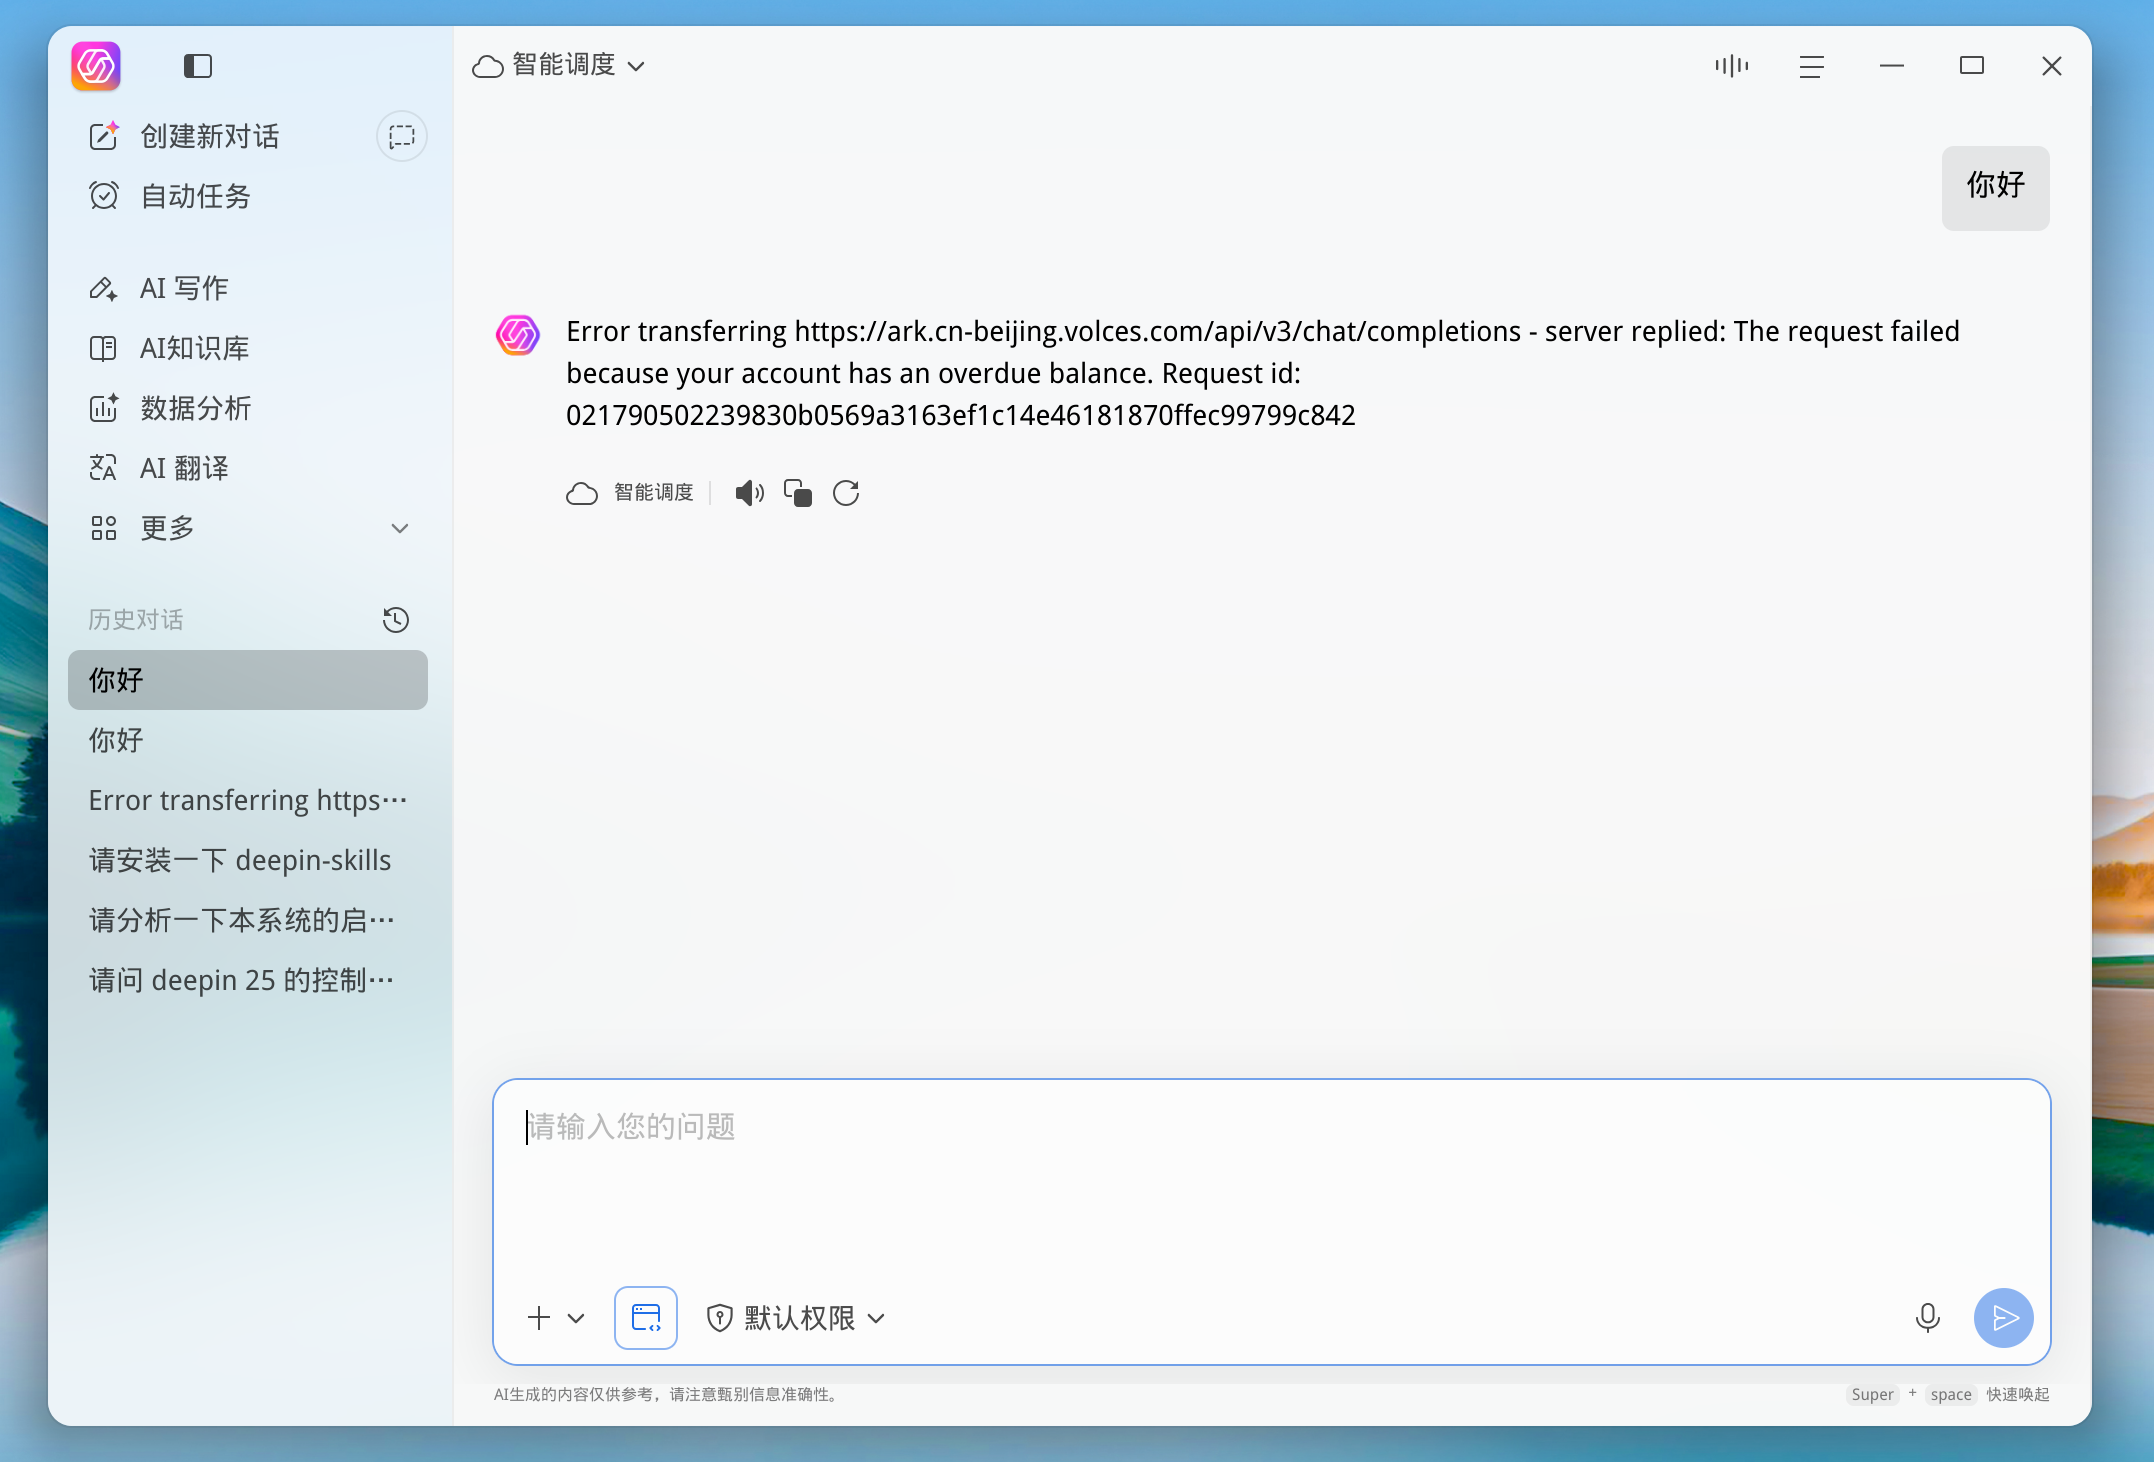This screenshot has height=1462, width=2154.
Task: Expand the 更多 section chevron
Action: click(400, 528)
